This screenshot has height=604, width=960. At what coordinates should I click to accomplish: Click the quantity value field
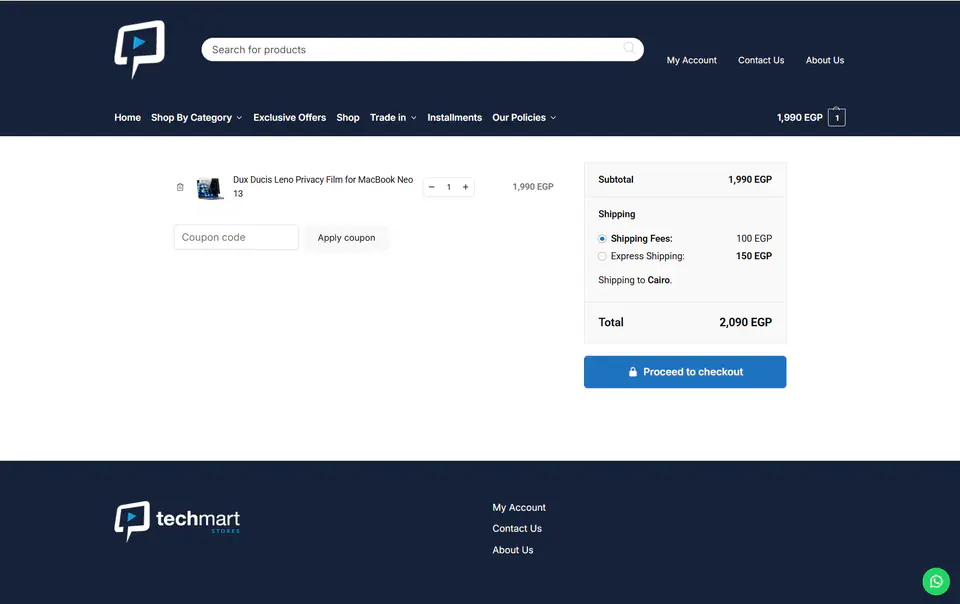(x=449, y=187)
